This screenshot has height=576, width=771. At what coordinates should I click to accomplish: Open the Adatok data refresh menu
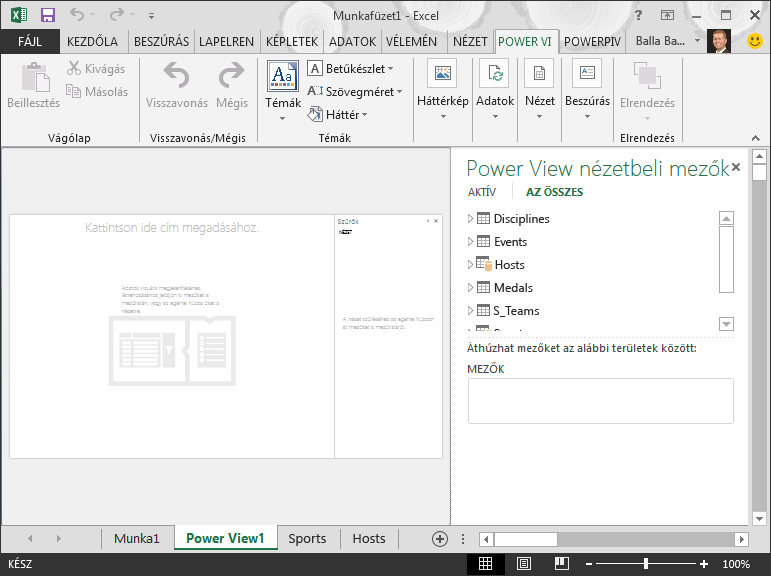point(495,90)
